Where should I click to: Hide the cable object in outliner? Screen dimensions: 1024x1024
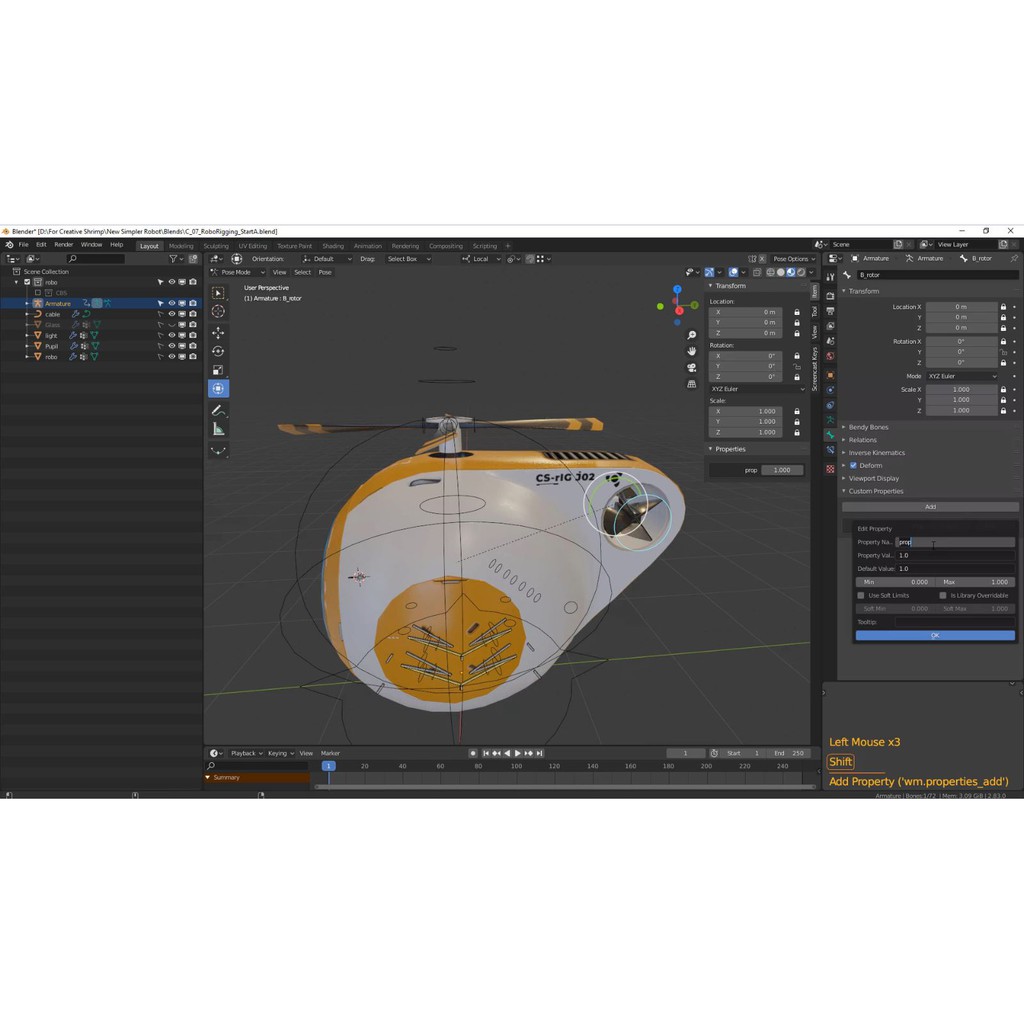(x=171, y=314)
